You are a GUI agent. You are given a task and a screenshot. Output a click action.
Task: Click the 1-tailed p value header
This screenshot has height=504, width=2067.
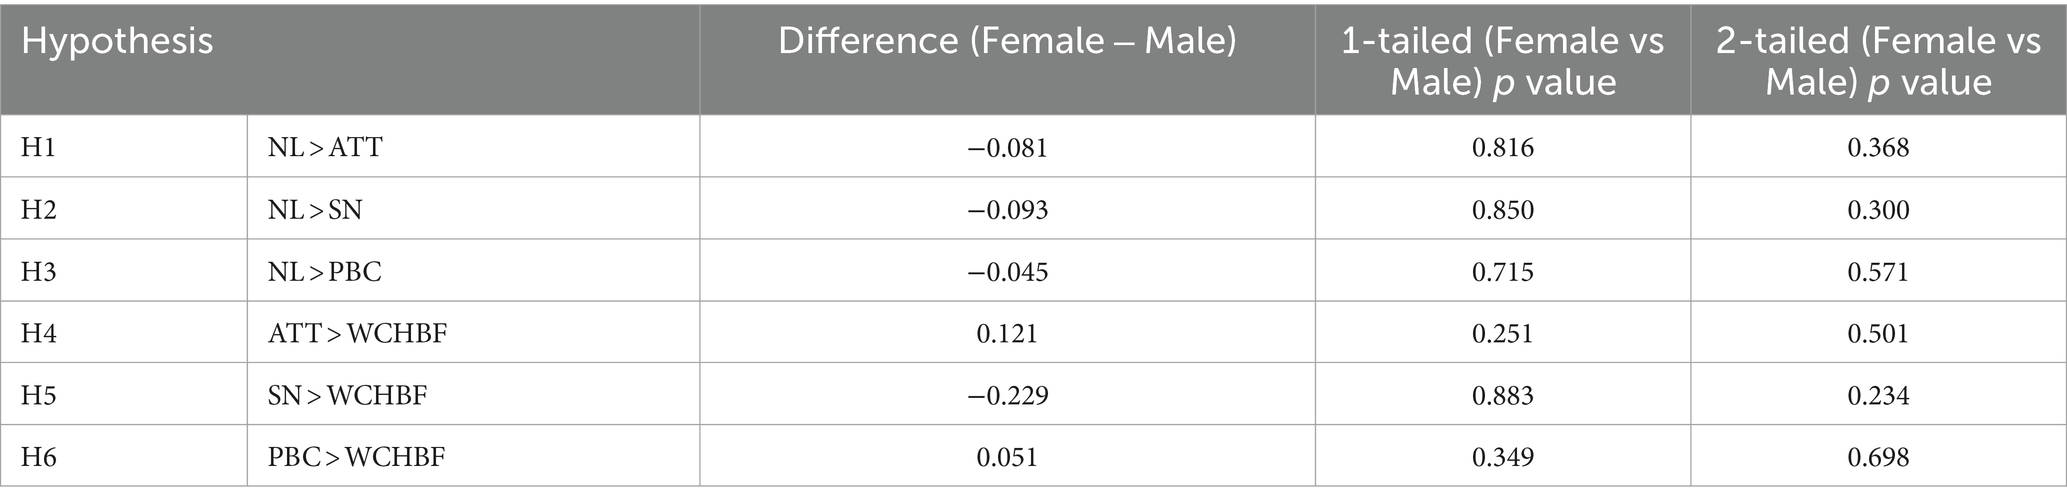click(1502, 61)
